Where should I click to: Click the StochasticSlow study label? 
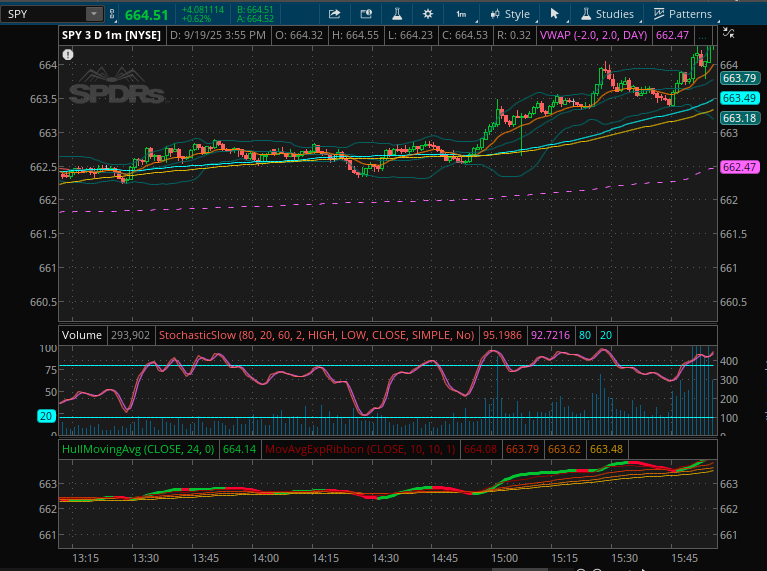tap(317, 336)
